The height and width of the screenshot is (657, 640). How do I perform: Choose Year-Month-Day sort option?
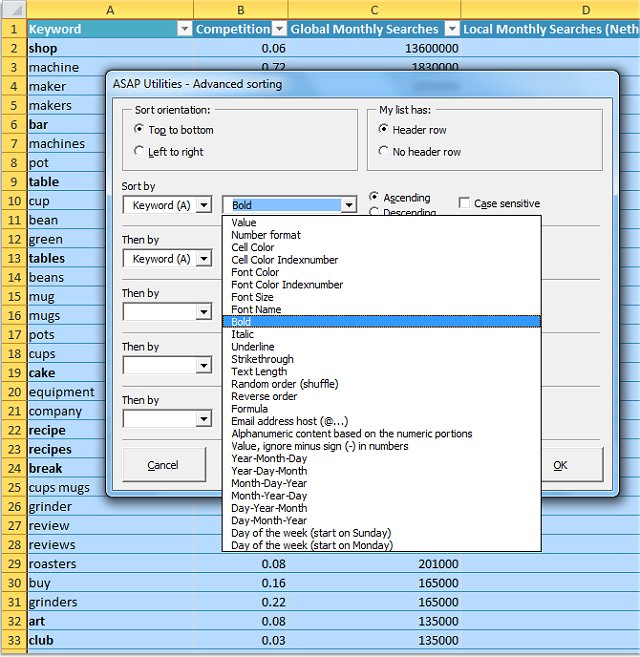click(x=381, y=458)
